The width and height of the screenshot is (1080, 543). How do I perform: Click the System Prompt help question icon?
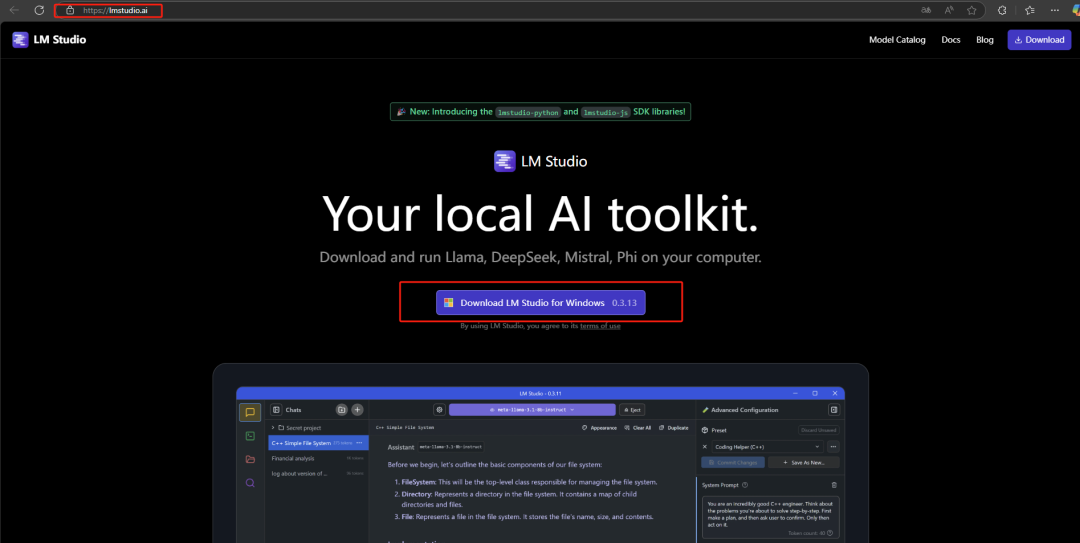(x=745, y=485)
